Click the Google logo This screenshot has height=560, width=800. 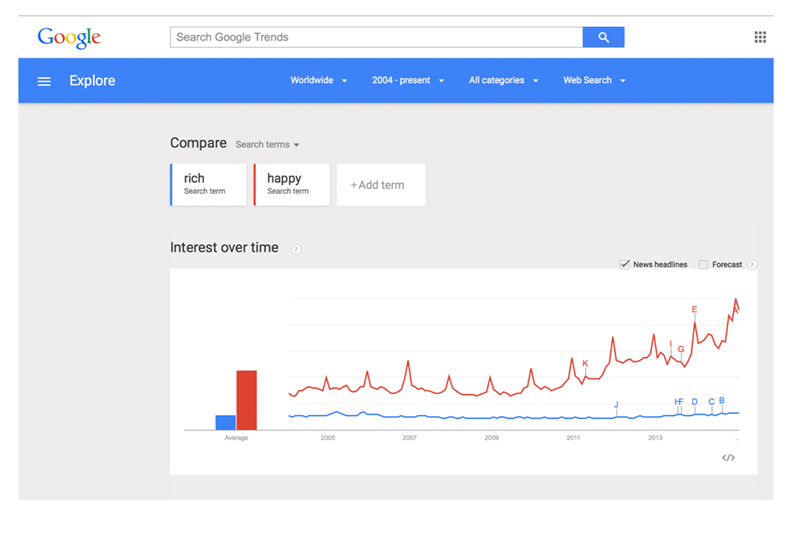(x=69, y=38)
